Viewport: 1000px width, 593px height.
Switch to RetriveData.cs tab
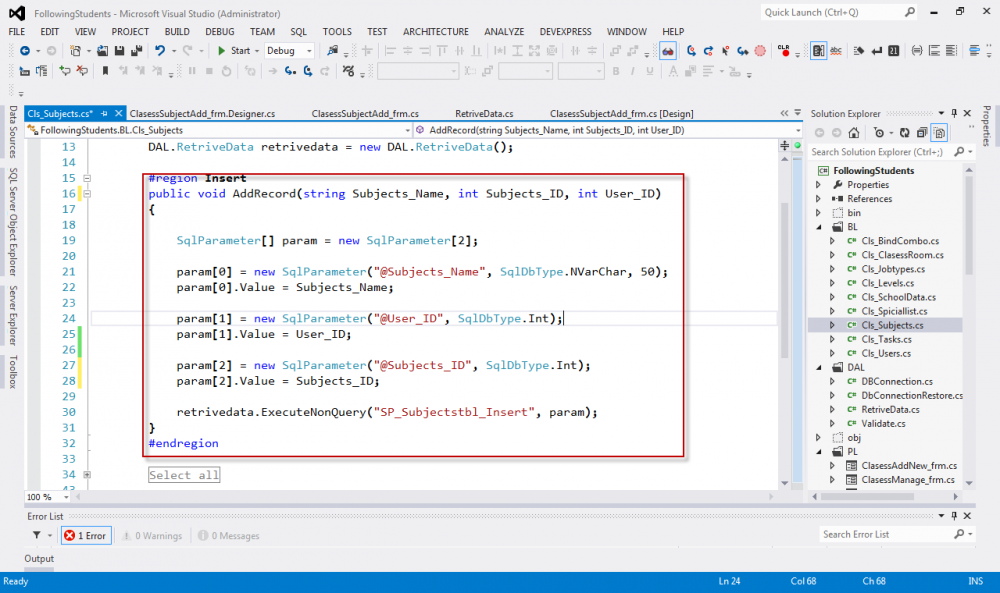(x=484, y=113)
